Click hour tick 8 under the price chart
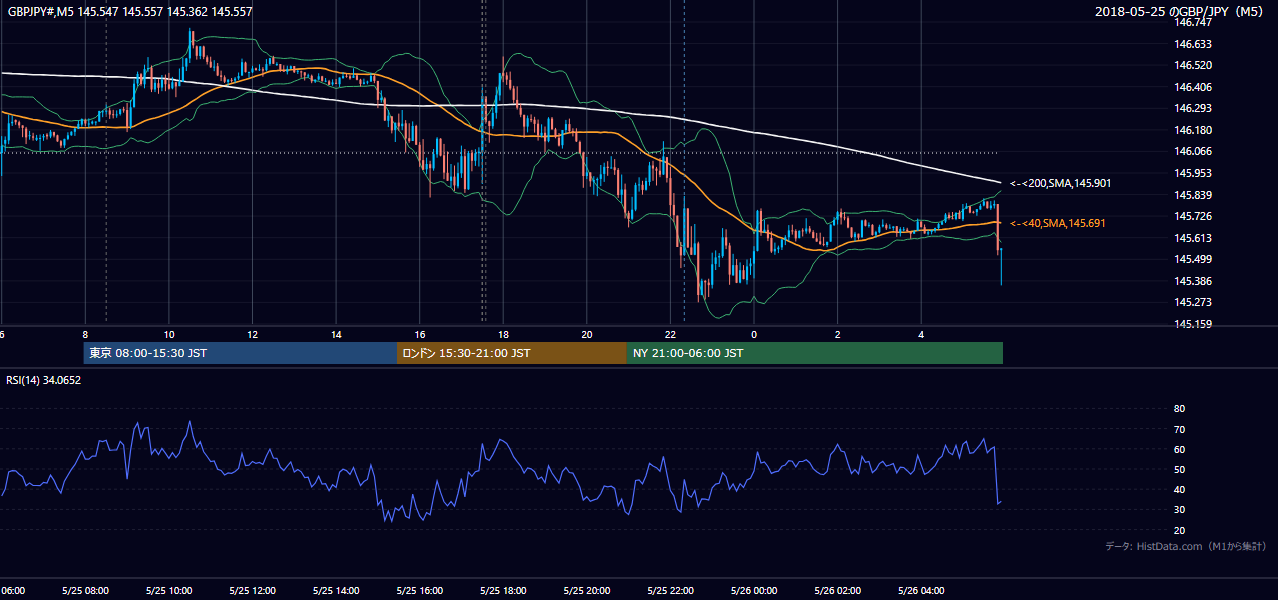Screen dimensions: 1278x600 click(x=85, y=334)
